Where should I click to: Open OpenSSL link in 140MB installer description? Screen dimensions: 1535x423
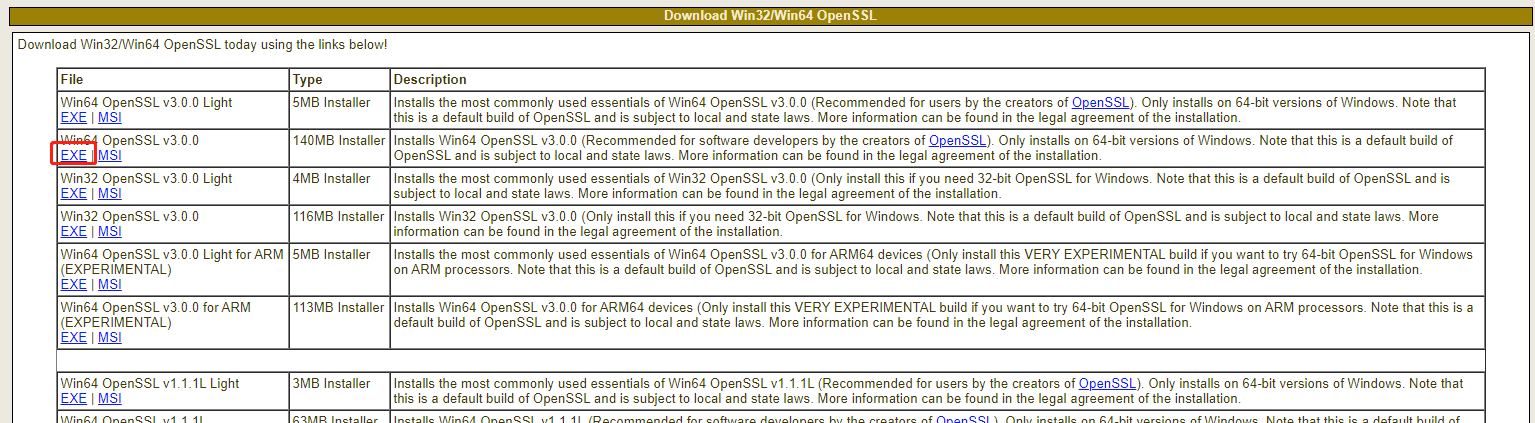click(957, 141)
